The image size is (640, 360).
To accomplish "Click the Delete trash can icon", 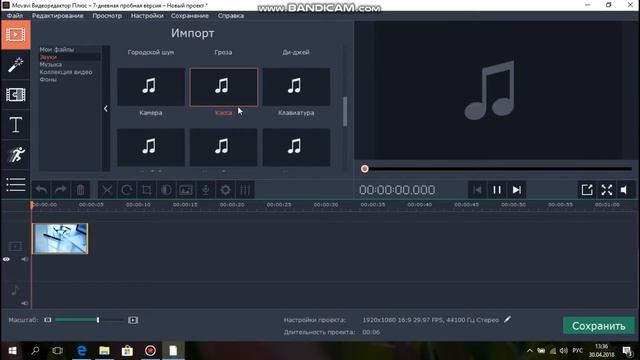I will (80, 190).
